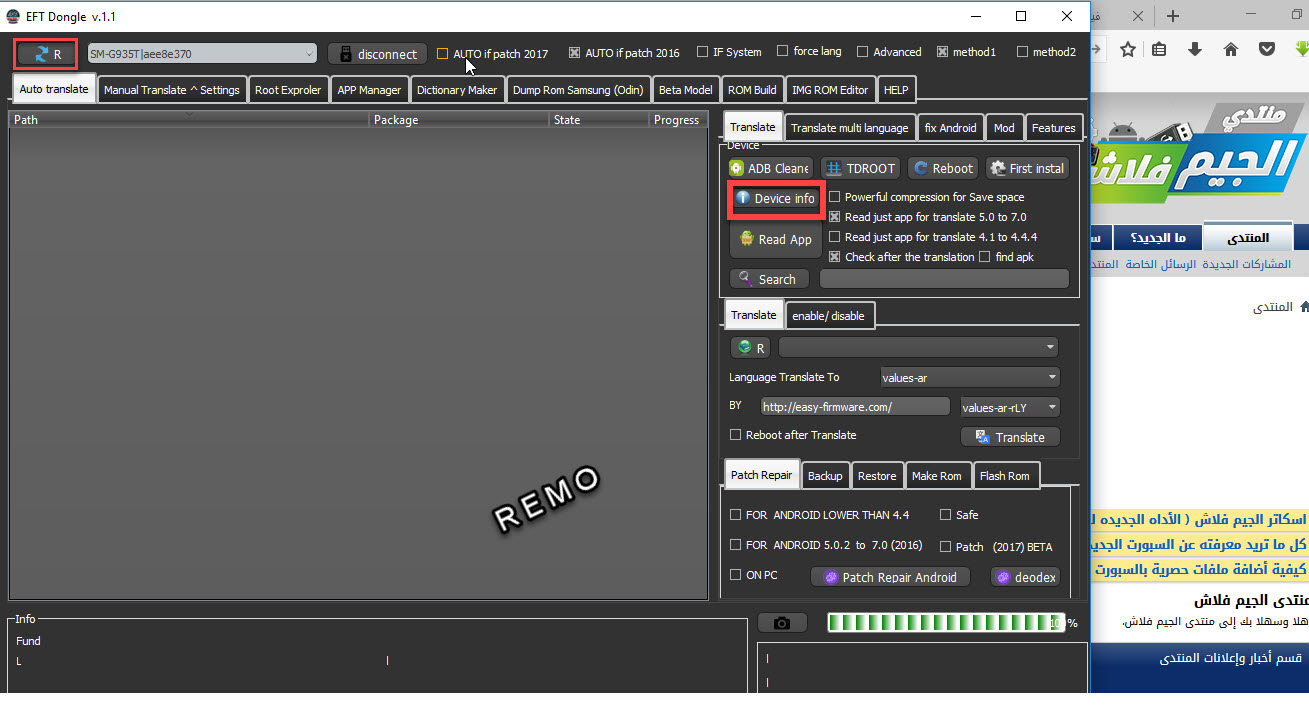
Task: Open the SM-G935T device dropdown
Action: [202, 54]
